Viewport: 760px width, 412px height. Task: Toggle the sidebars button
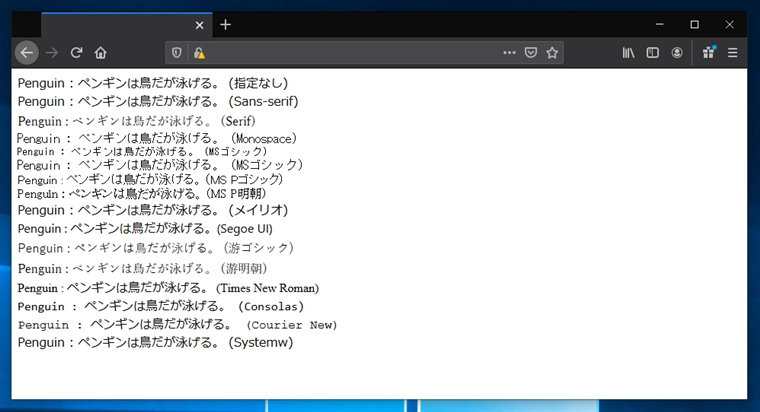point(653,53)
